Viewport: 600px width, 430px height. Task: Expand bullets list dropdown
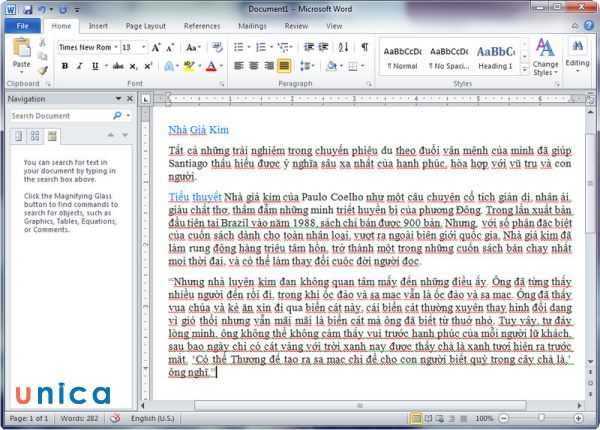[x=249, y=47]
